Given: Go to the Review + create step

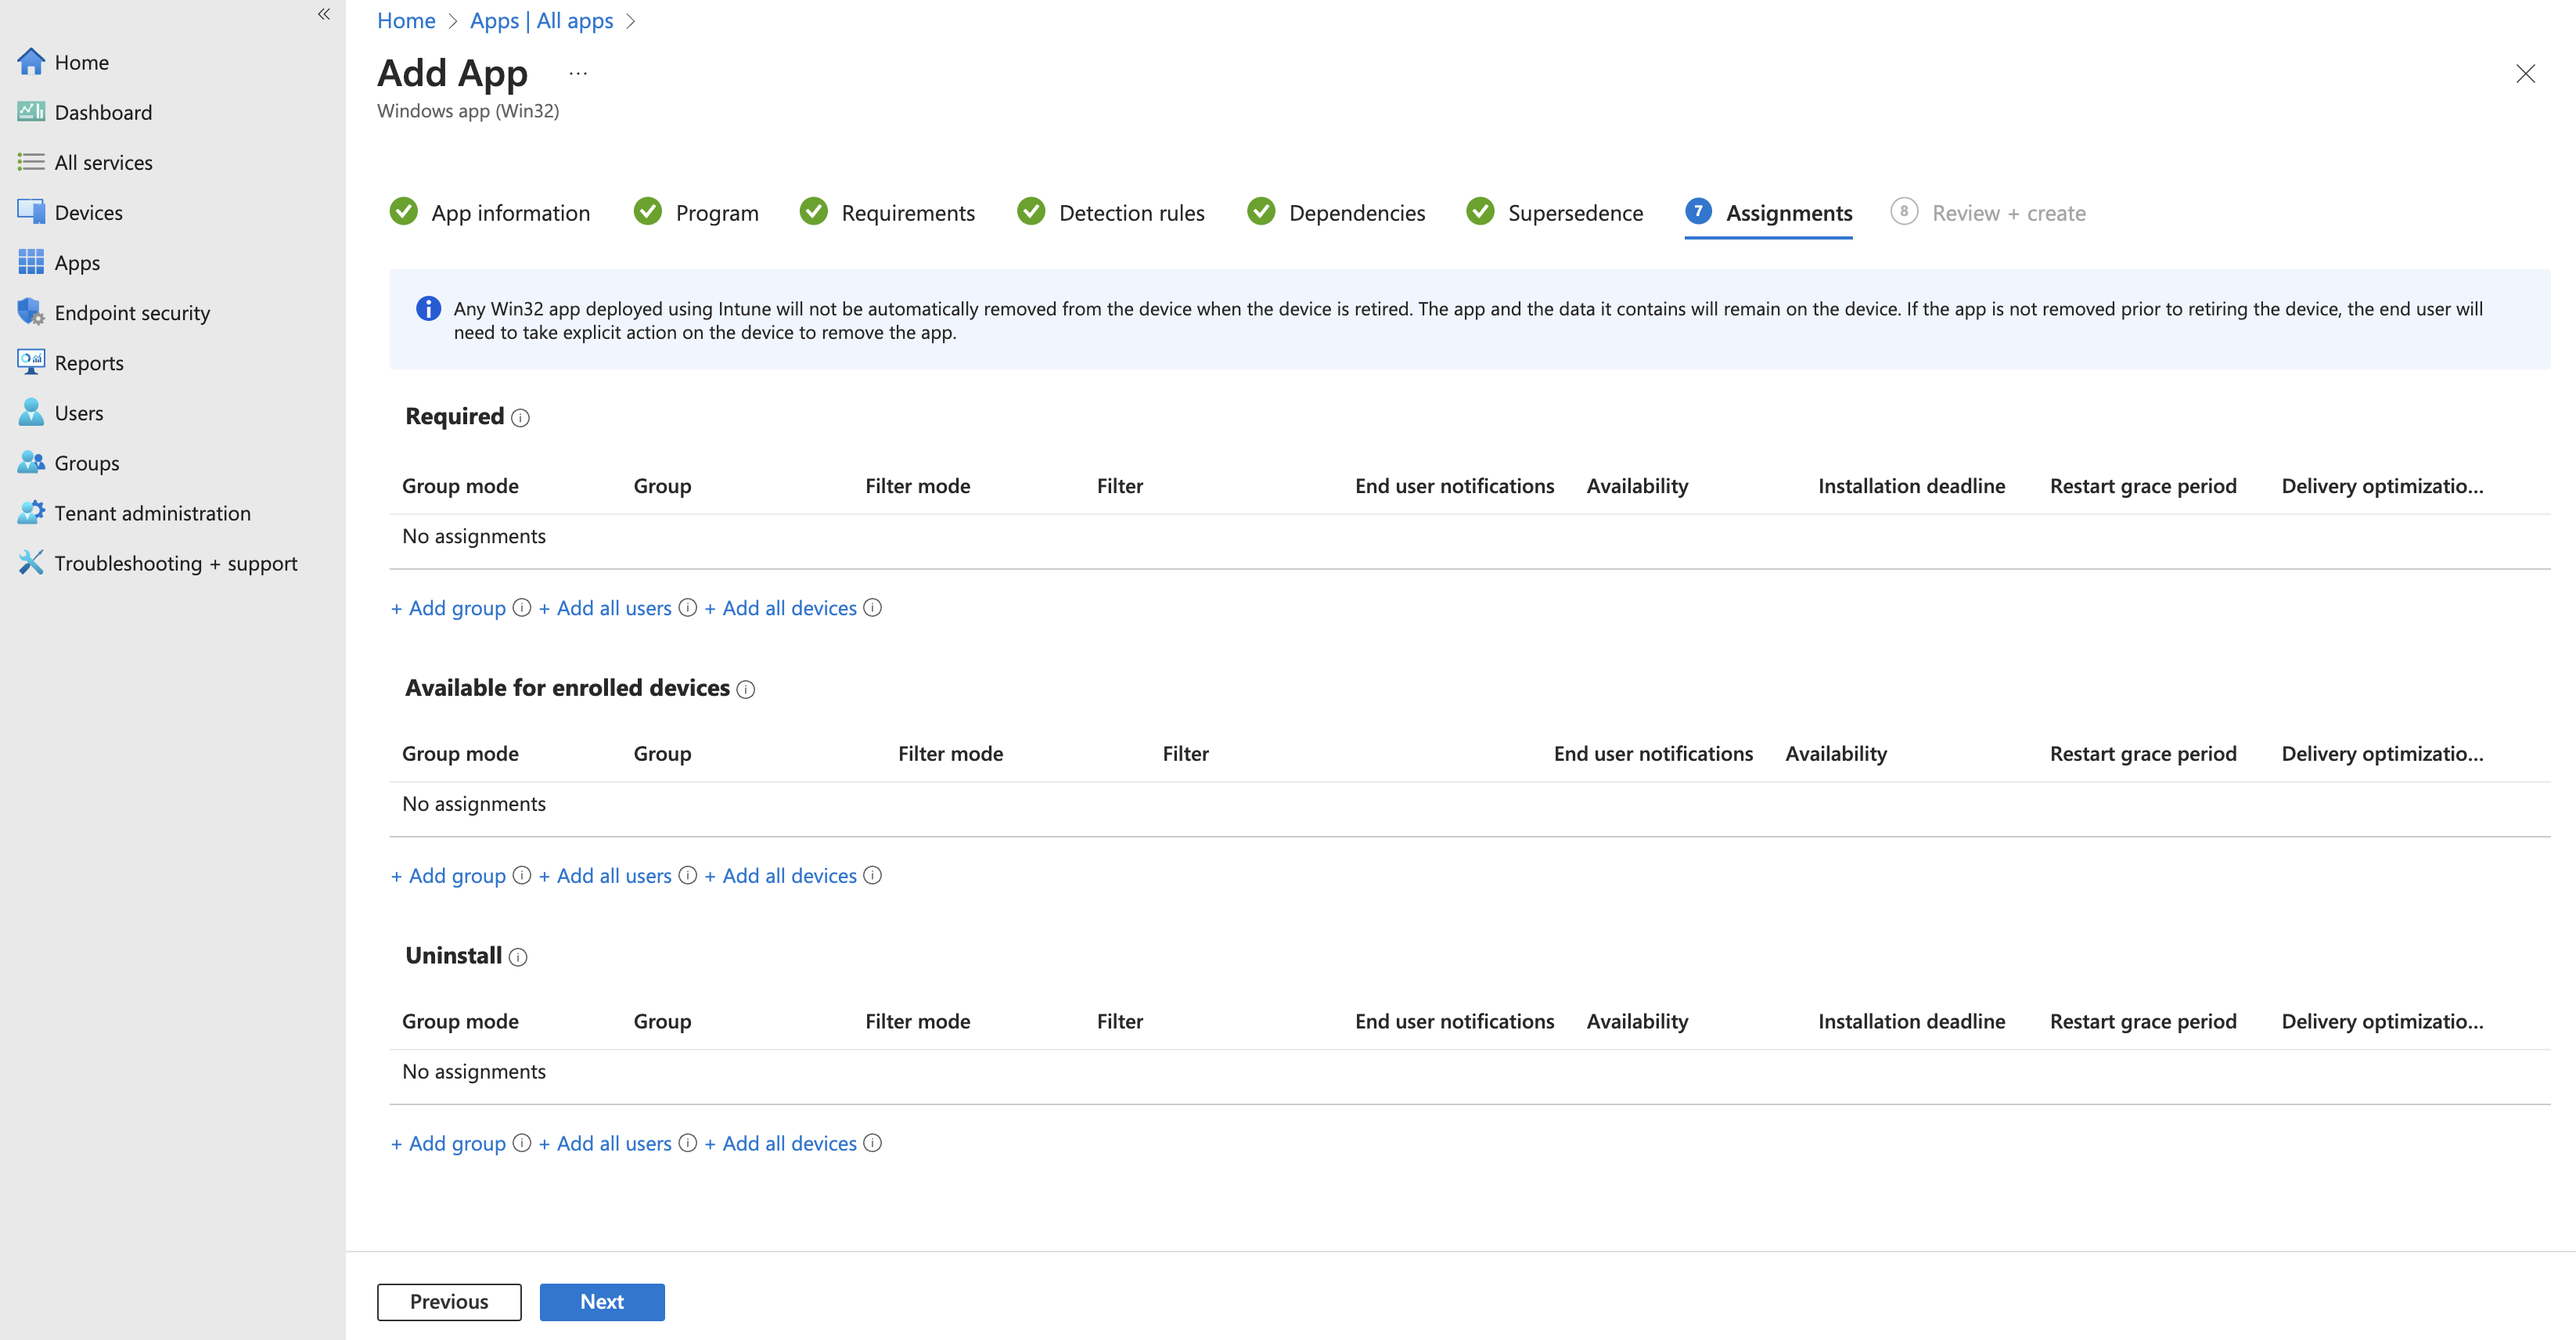Looking at the screenshot, I should [x=2007, y=213].
